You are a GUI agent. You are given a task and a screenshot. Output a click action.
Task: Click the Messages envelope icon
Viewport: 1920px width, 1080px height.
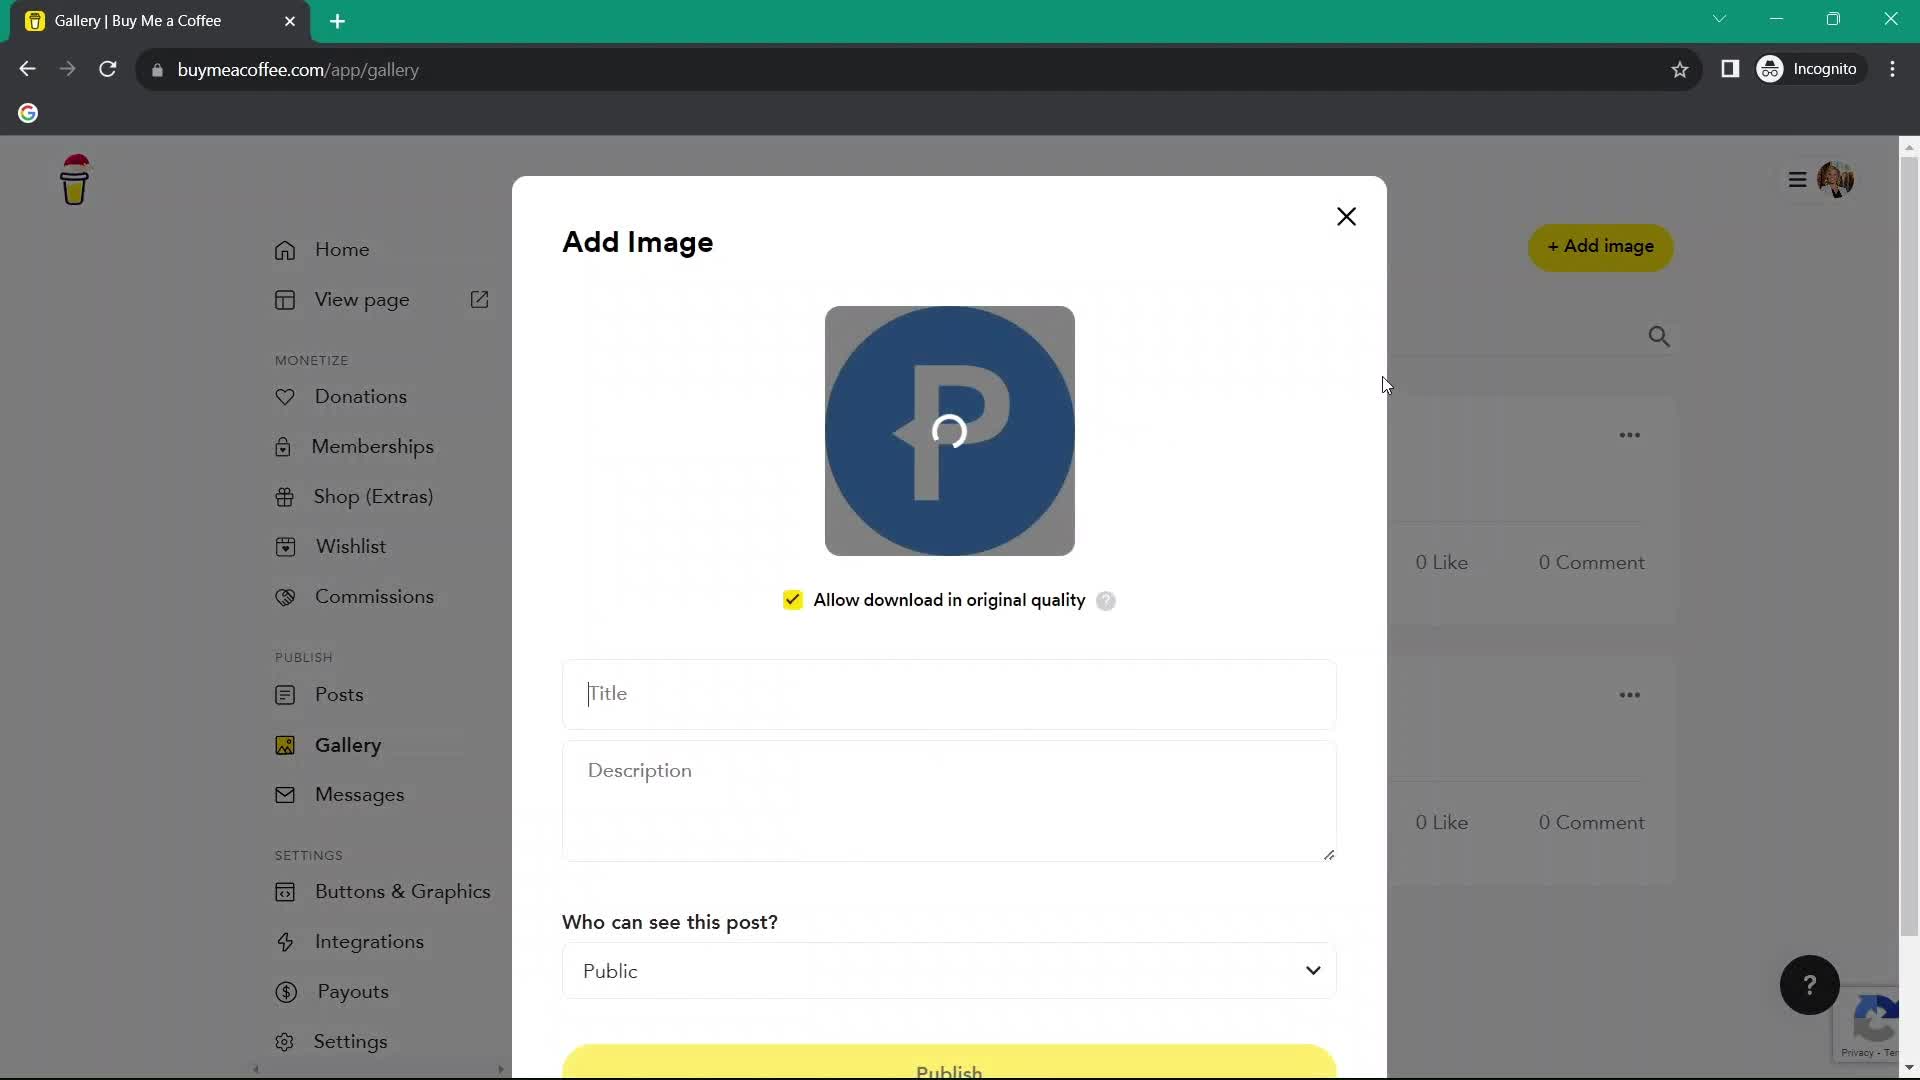[285, 795]
